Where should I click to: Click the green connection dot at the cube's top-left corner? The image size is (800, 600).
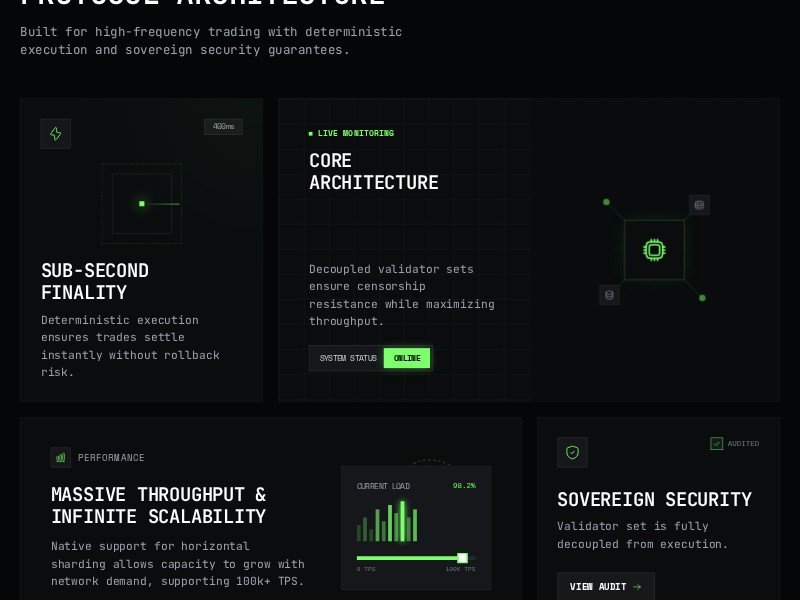[x=606, y=202]
